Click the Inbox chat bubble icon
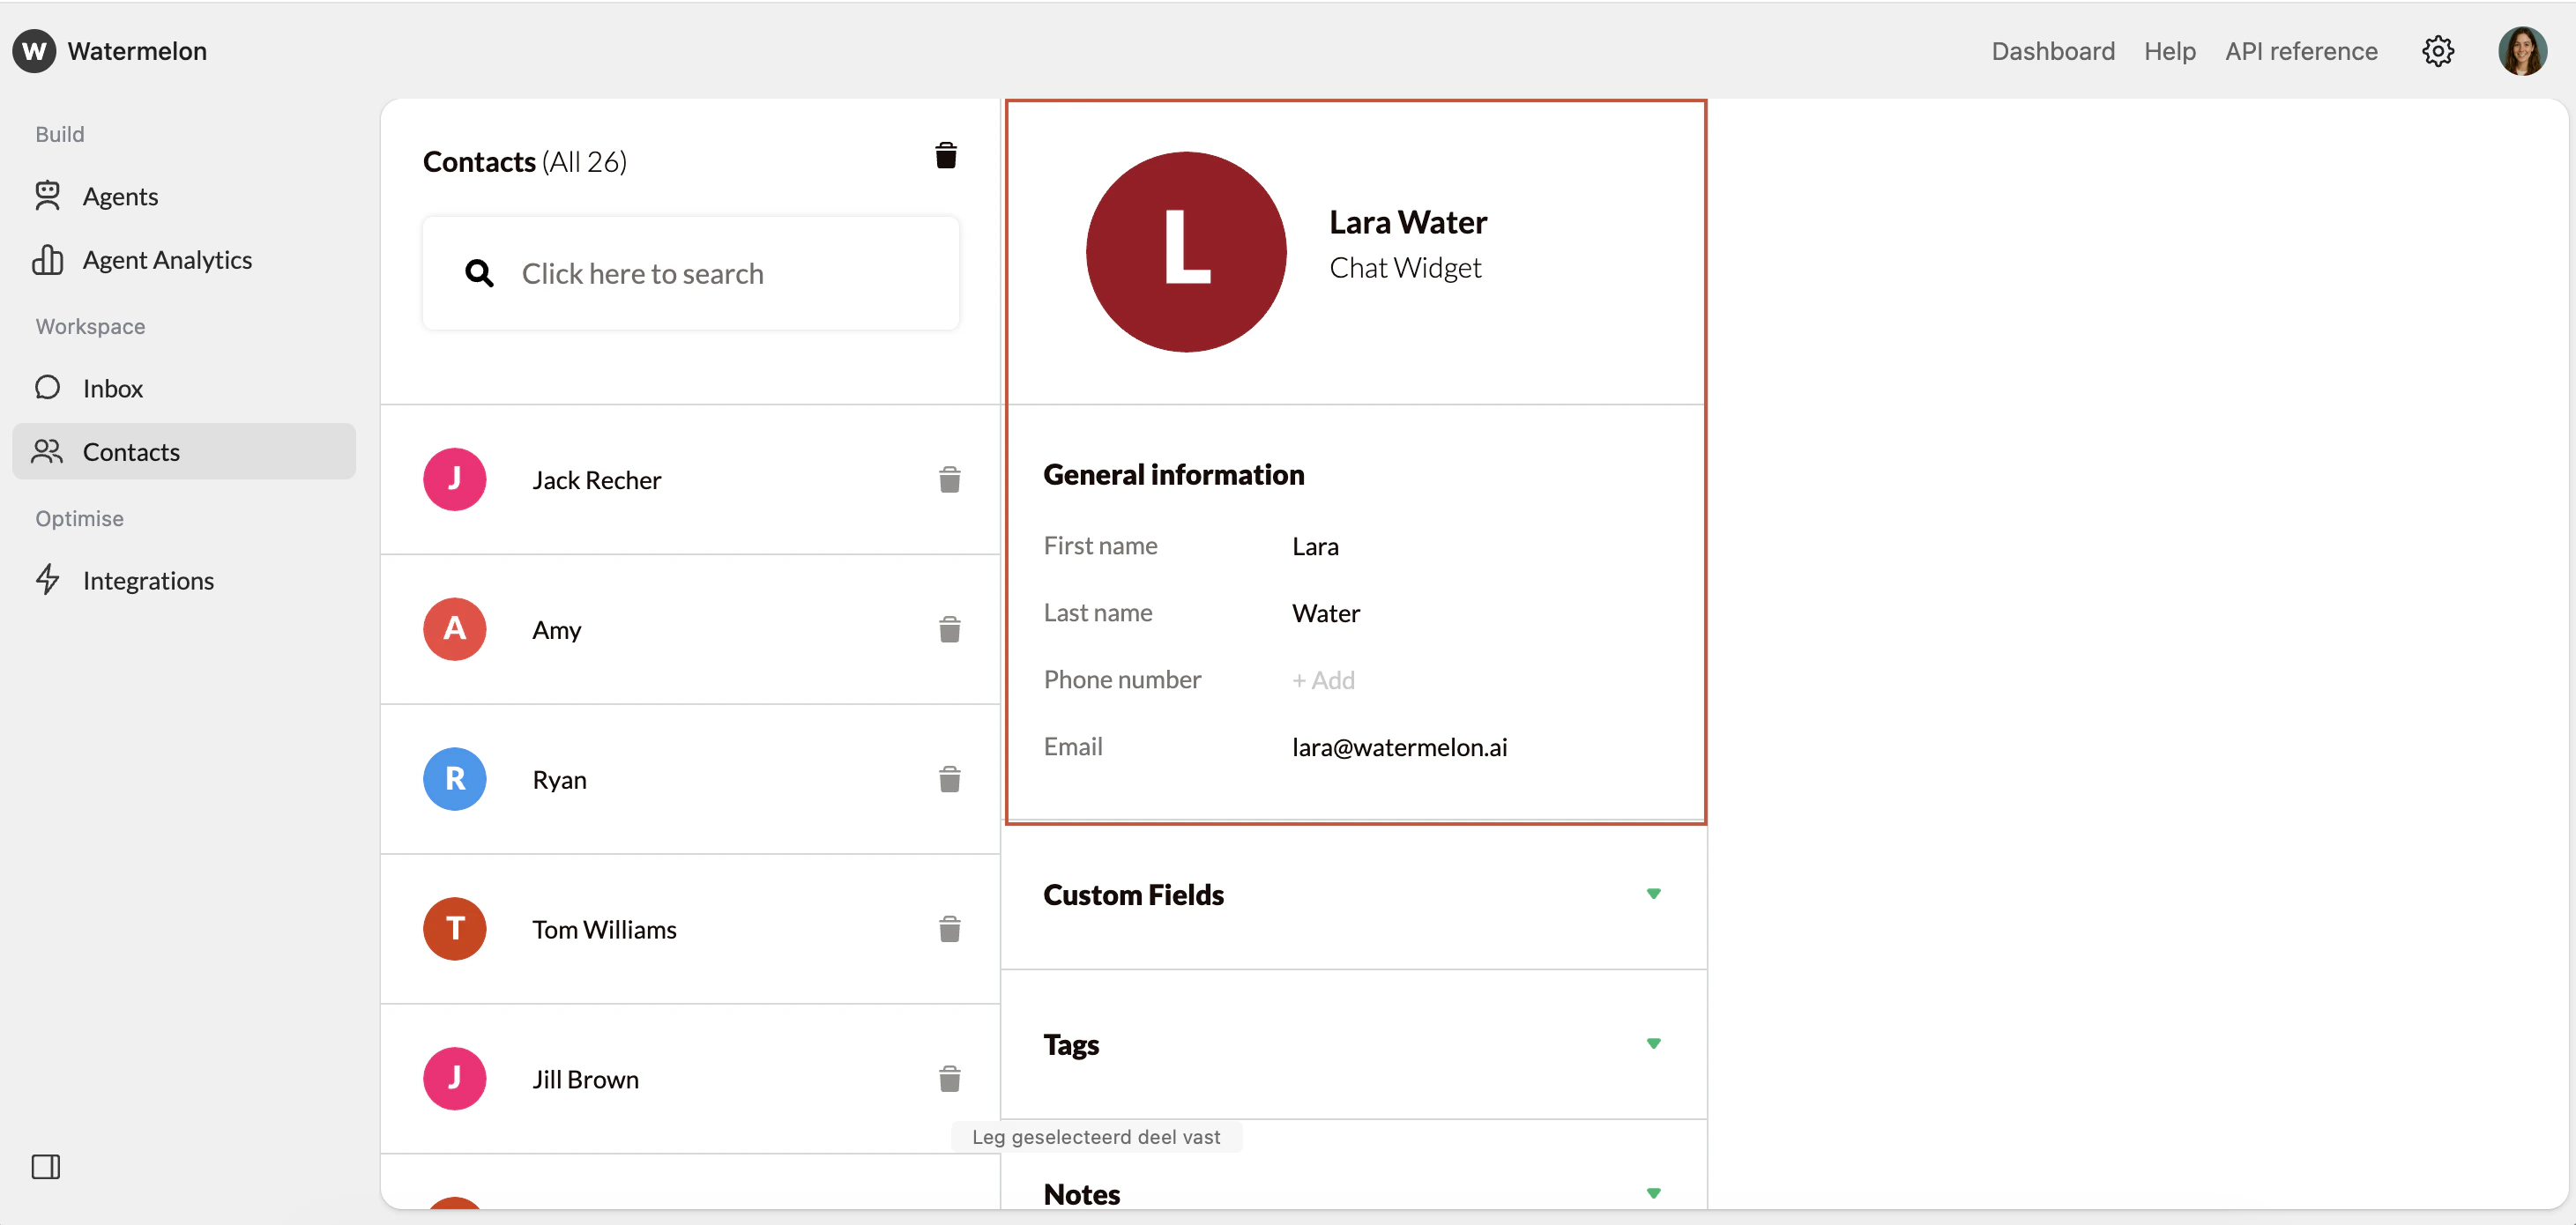2576x1225 pixels. [x=47, y=388]
